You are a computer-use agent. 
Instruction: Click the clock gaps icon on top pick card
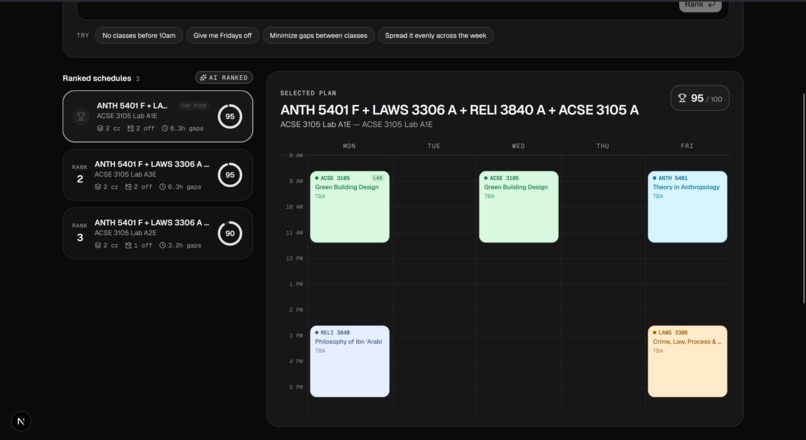coord(164,129)
